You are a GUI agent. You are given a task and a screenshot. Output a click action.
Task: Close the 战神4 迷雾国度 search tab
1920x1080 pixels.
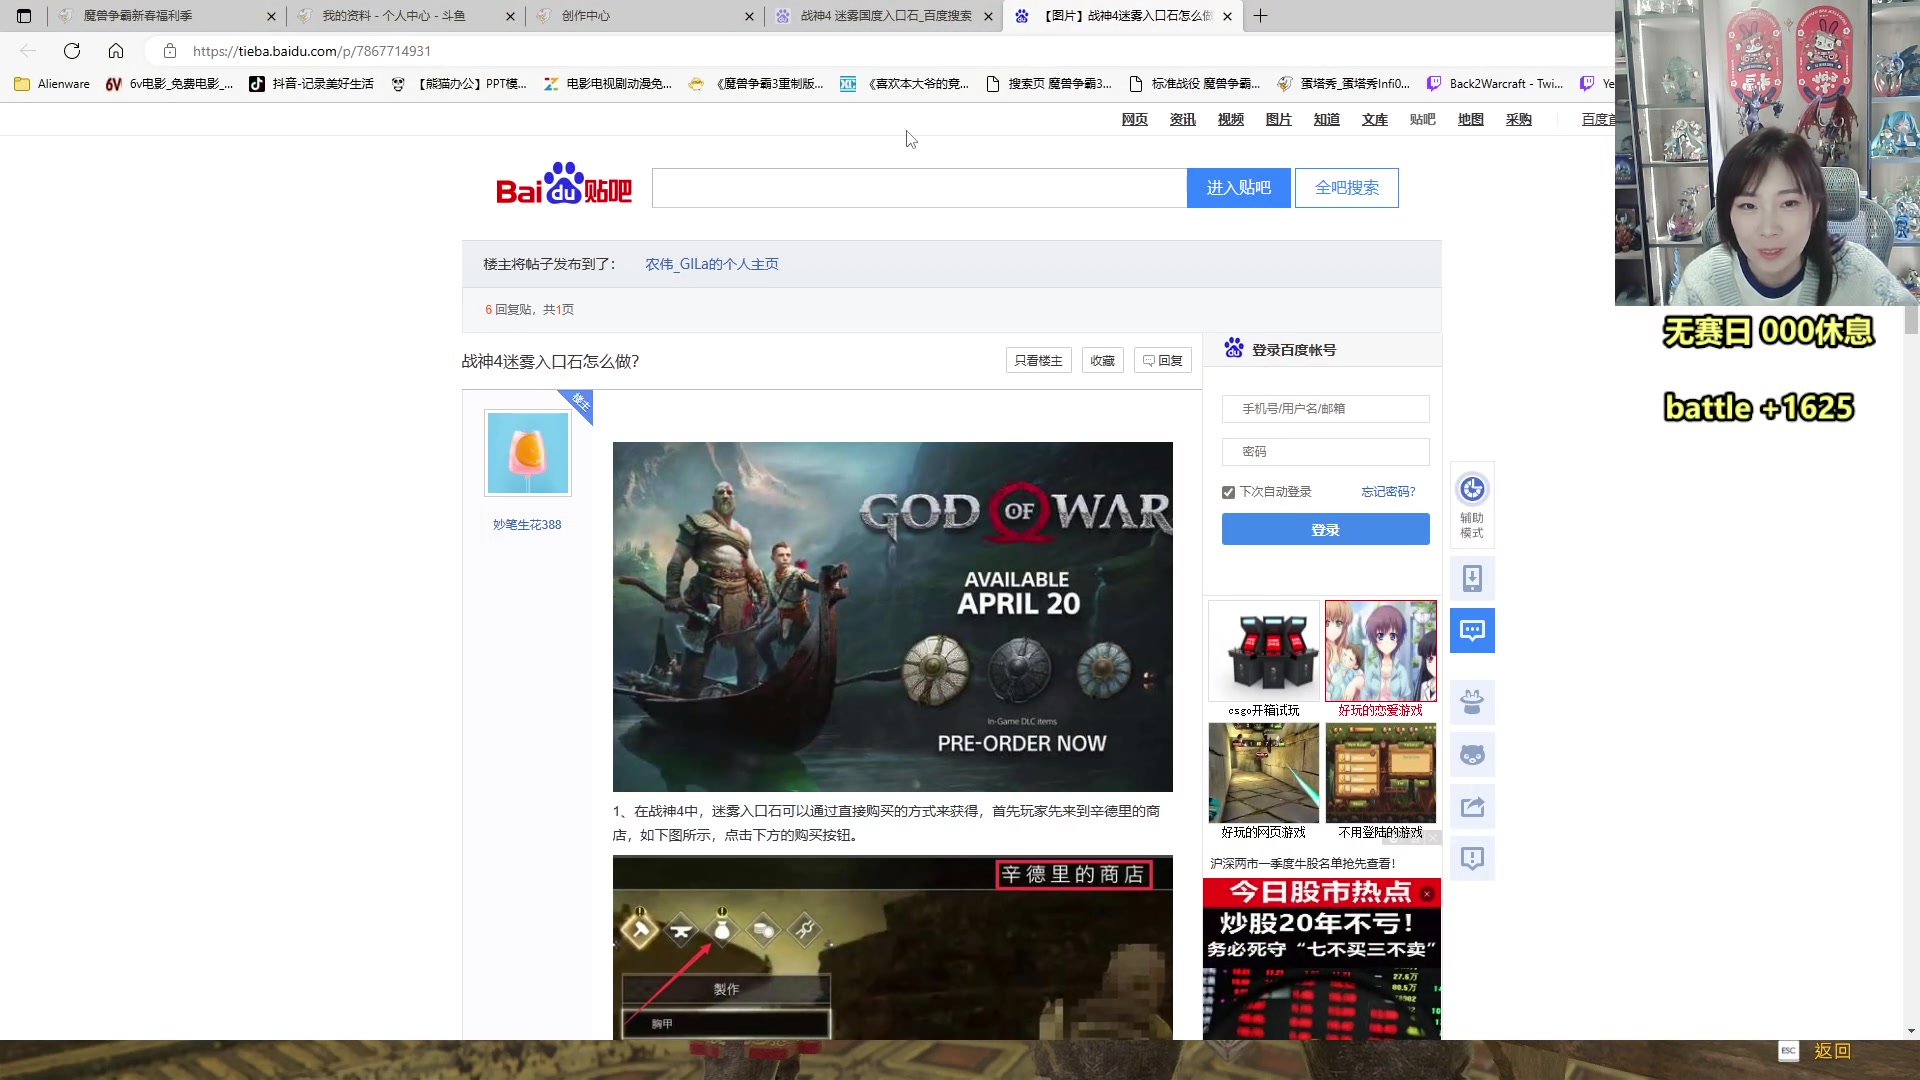click(989, 16)
